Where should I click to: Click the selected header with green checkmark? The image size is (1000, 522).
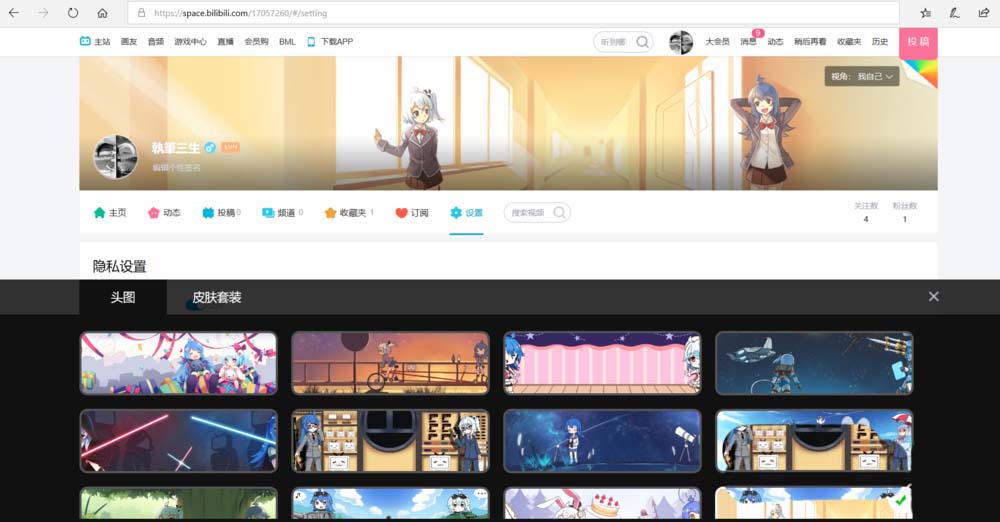pos(814,504)
